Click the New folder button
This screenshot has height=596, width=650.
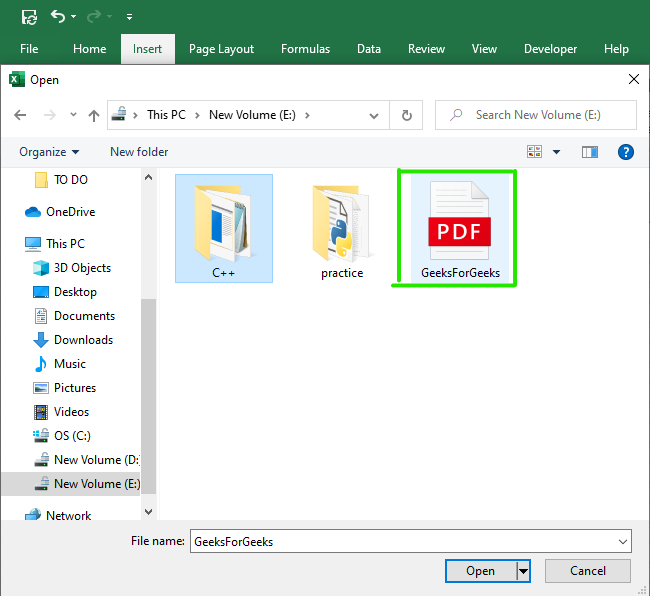[139, 152]
